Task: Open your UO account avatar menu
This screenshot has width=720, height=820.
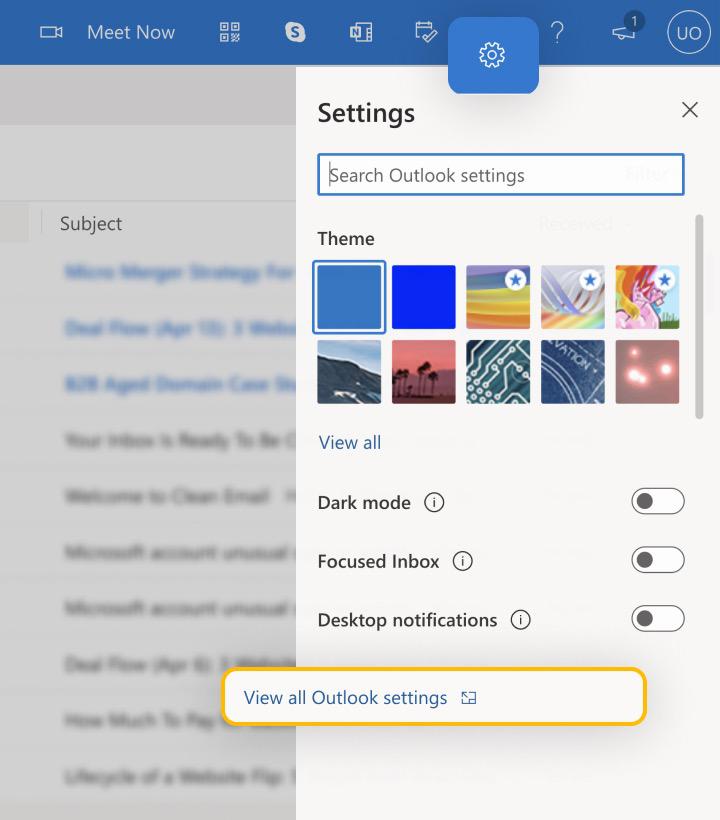Action: (688, 32)
